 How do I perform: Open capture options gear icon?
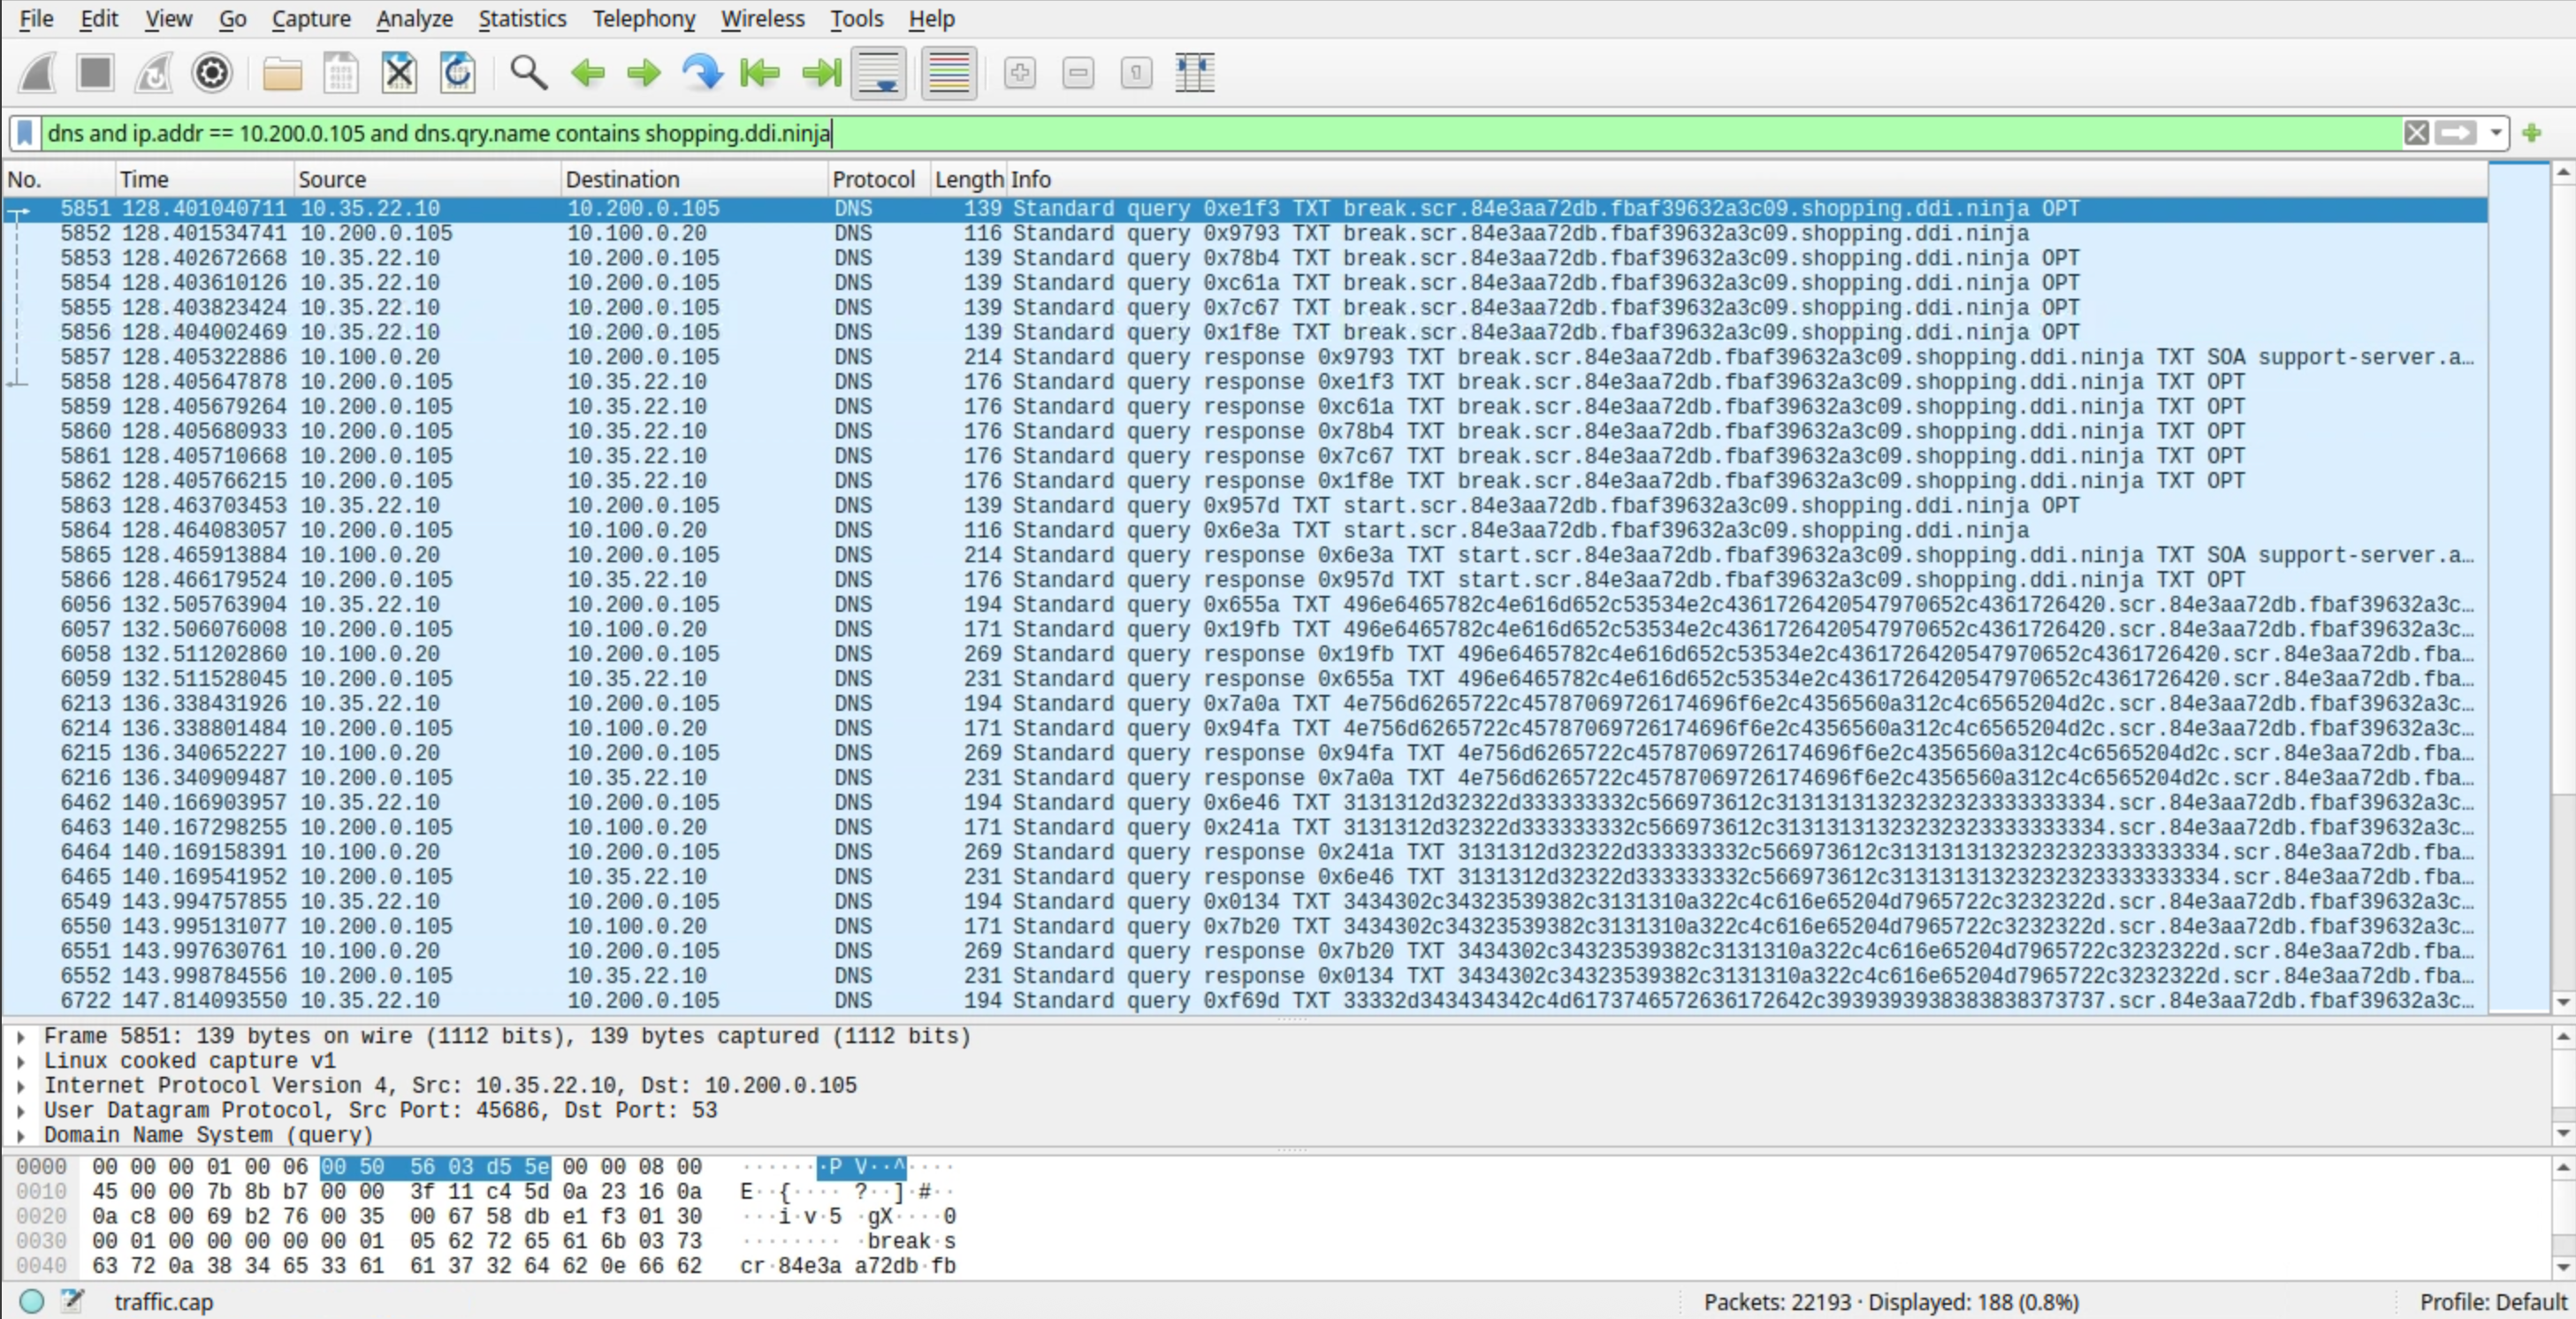(212, 73)
